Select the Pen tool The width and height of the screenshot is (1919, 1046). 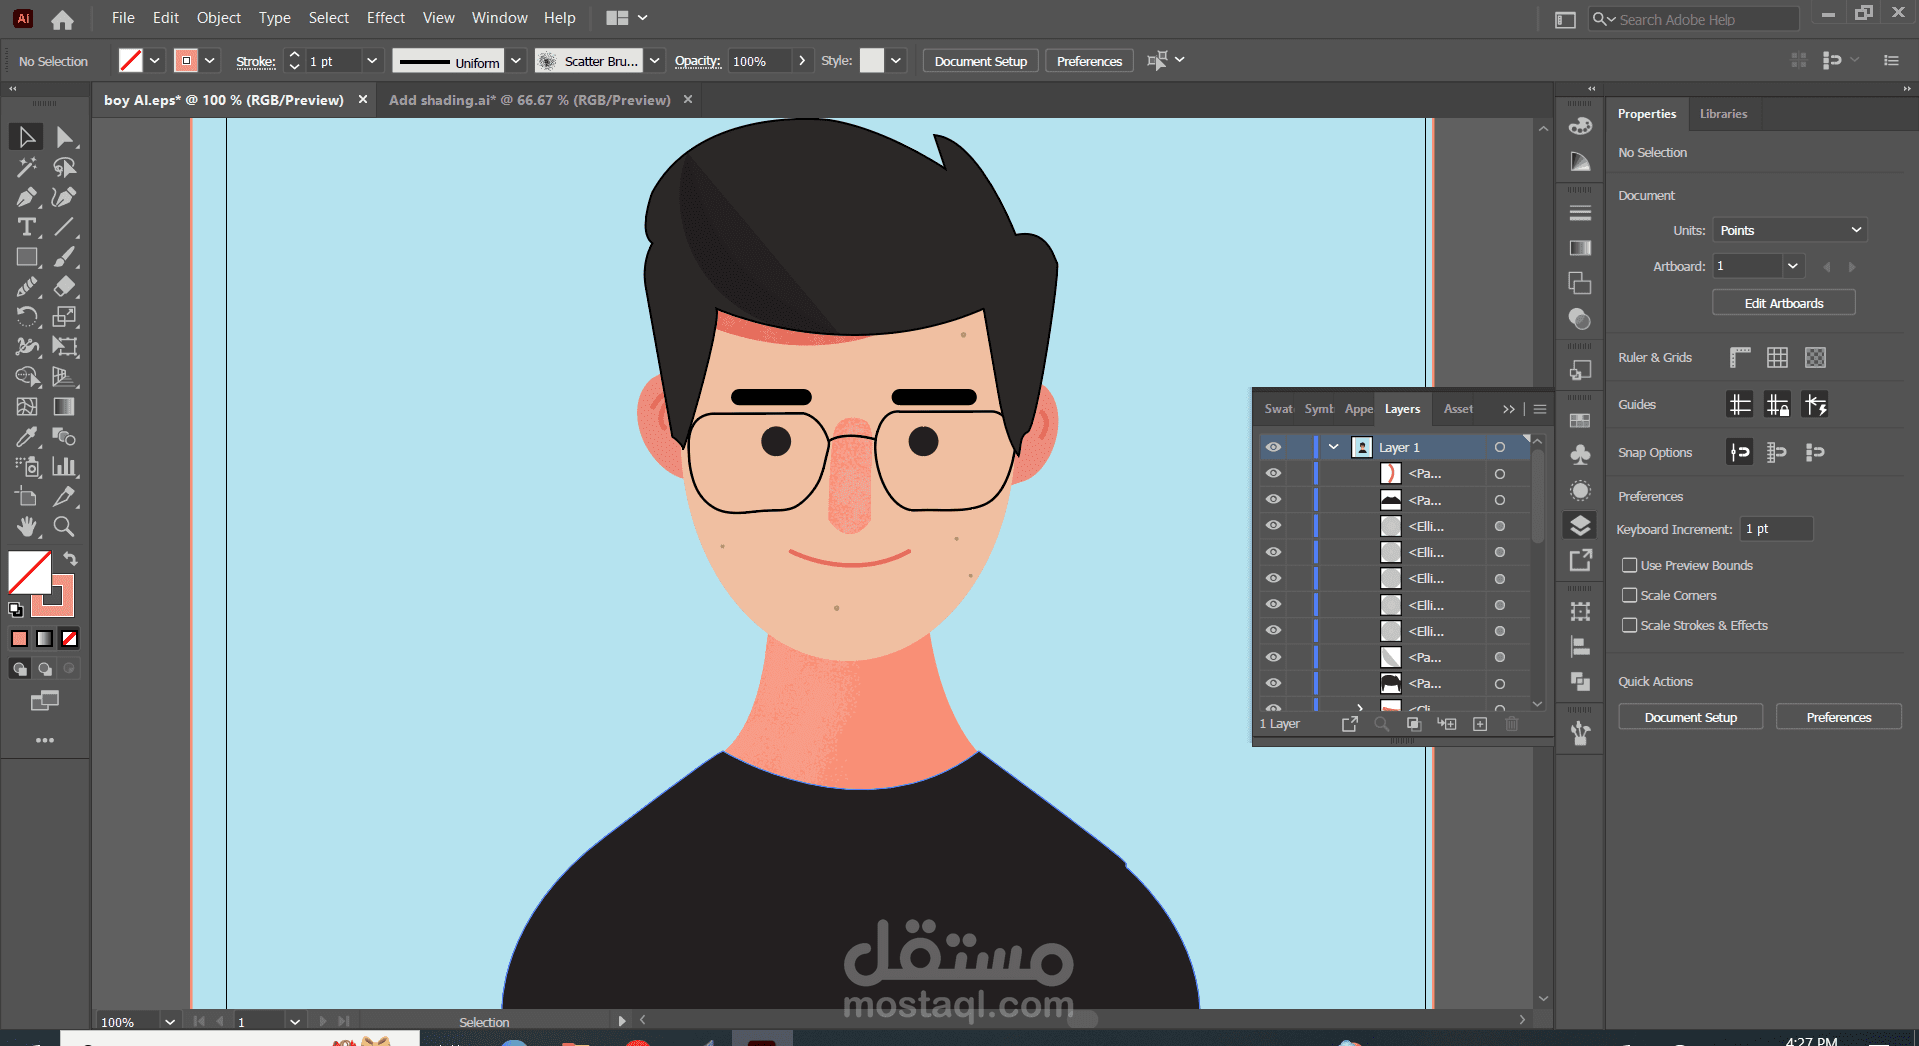pos(26,197)
